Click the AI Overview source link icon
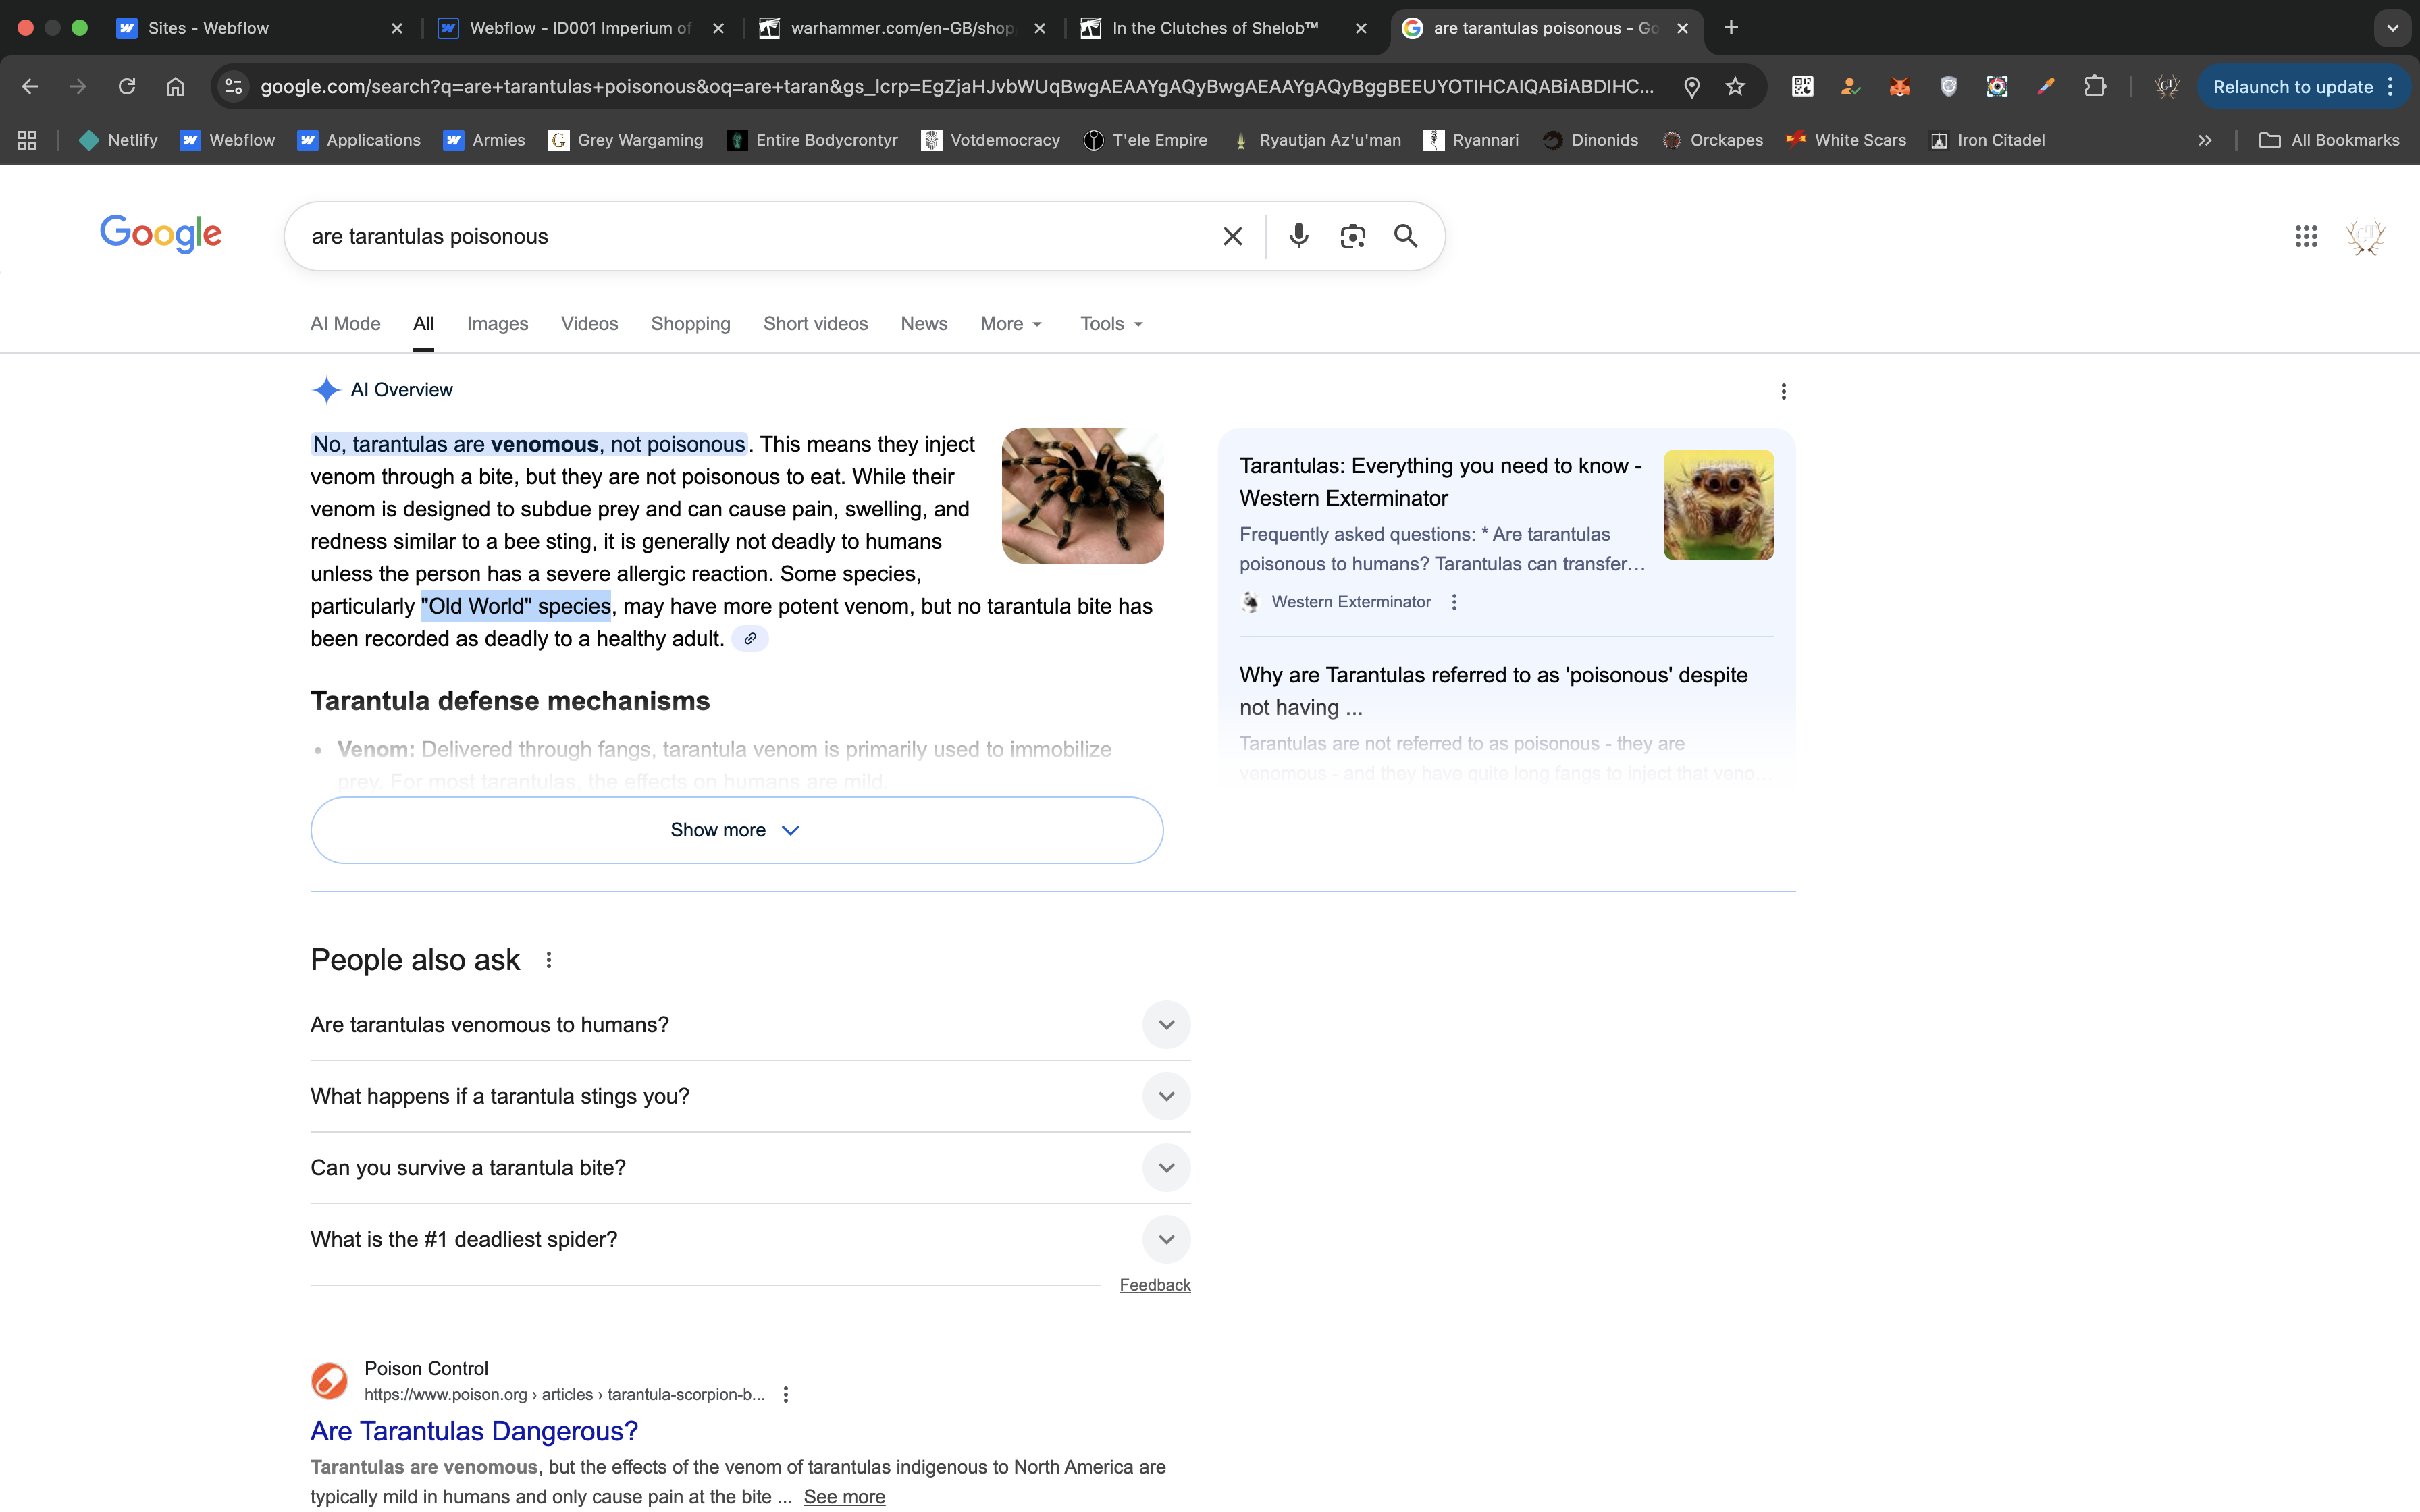This screenshot has width=2420, height=1512. 750,639
